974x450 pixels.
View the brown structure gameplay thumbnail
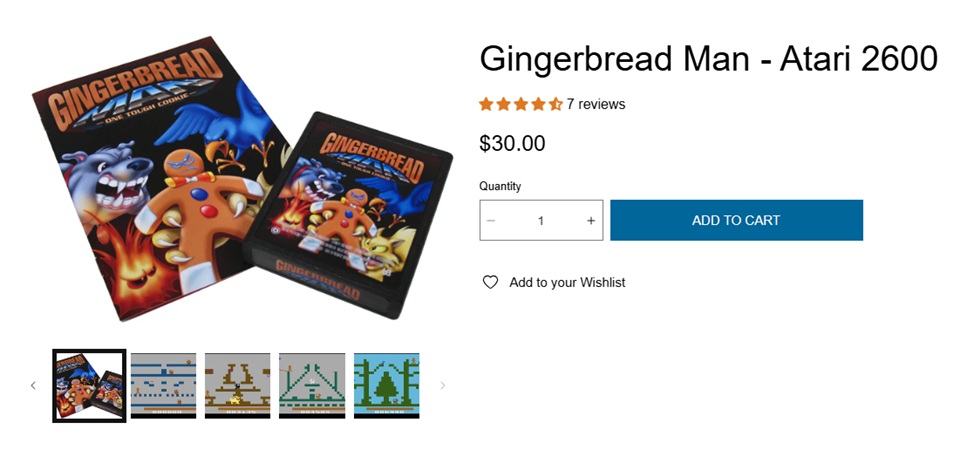click(x=237, y=385)
